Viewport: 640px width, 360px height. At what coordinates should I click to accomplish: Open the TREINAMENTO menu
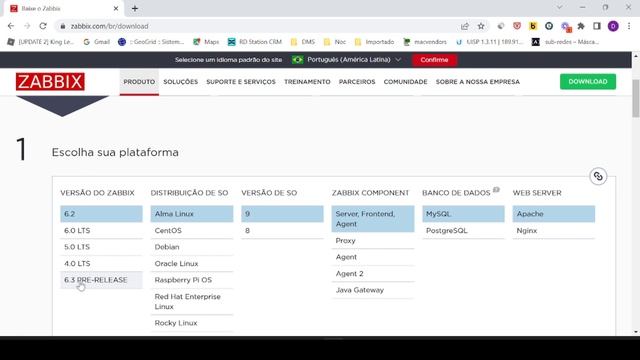pos(307,82)
